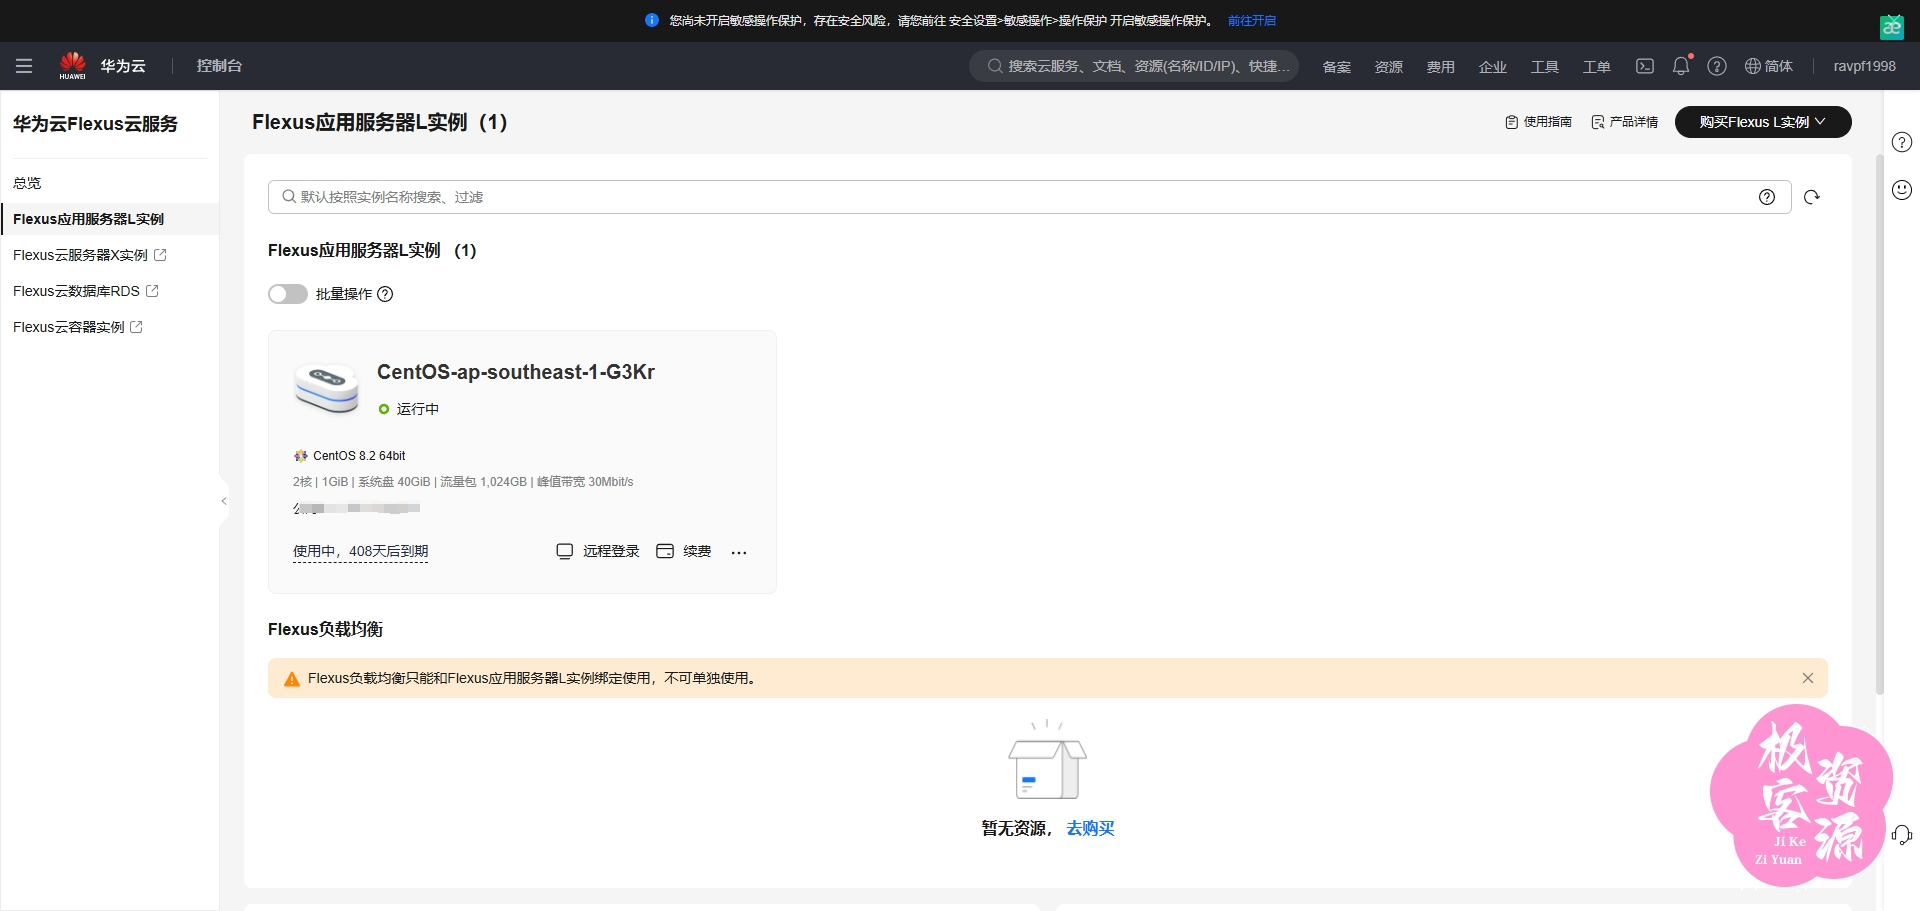Open the 资源 menu

tap(1388, 67)
